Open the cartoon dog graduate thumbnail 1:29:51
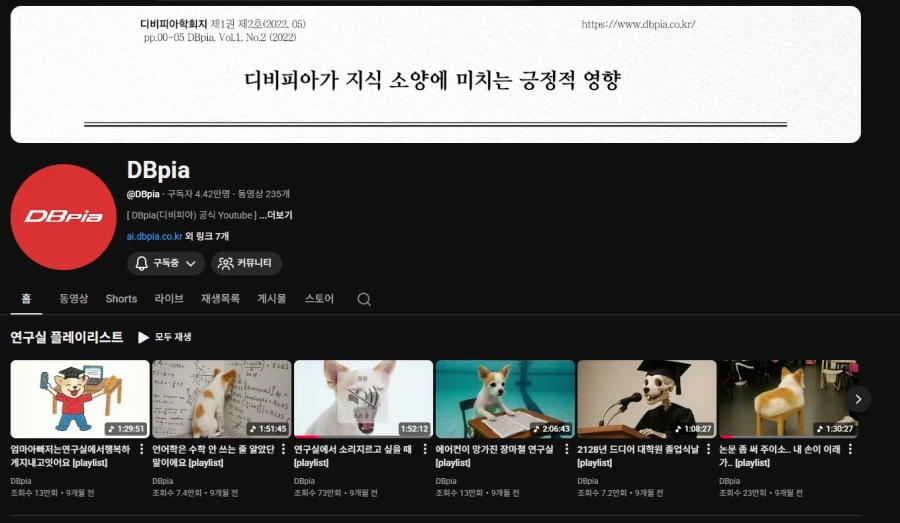Viewport: 900px width, 523px height. click(80, 399)
